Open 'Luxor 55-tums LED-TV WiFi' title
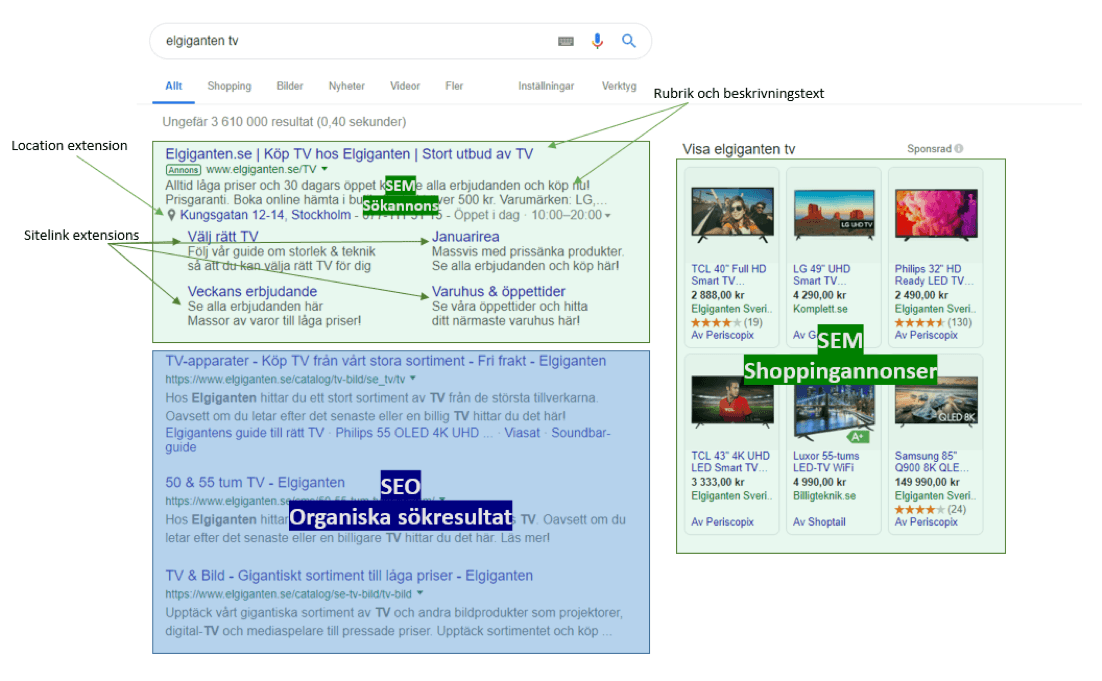The width and height of the screenshot is (1102, 681). click(x=826, y=462)
